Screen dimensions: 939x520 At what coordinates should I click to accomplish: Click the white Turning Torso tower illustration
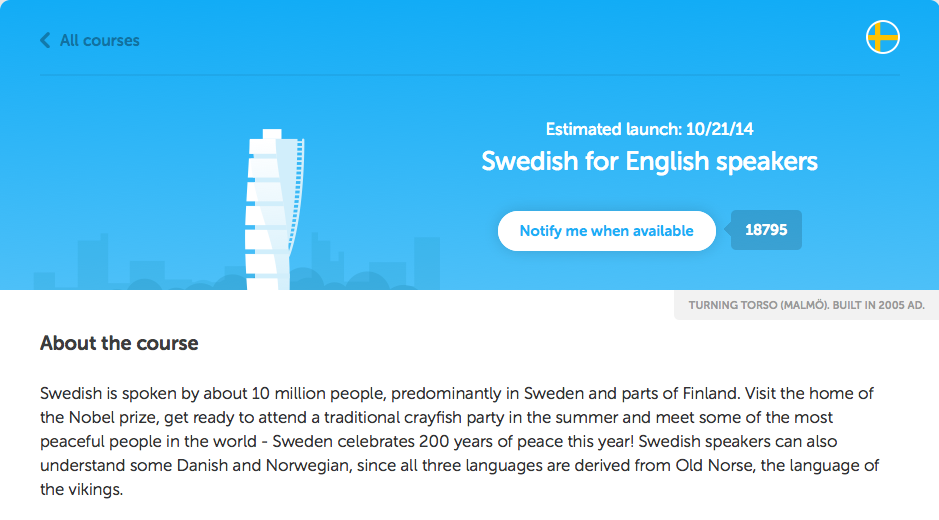tap(270, 210)
